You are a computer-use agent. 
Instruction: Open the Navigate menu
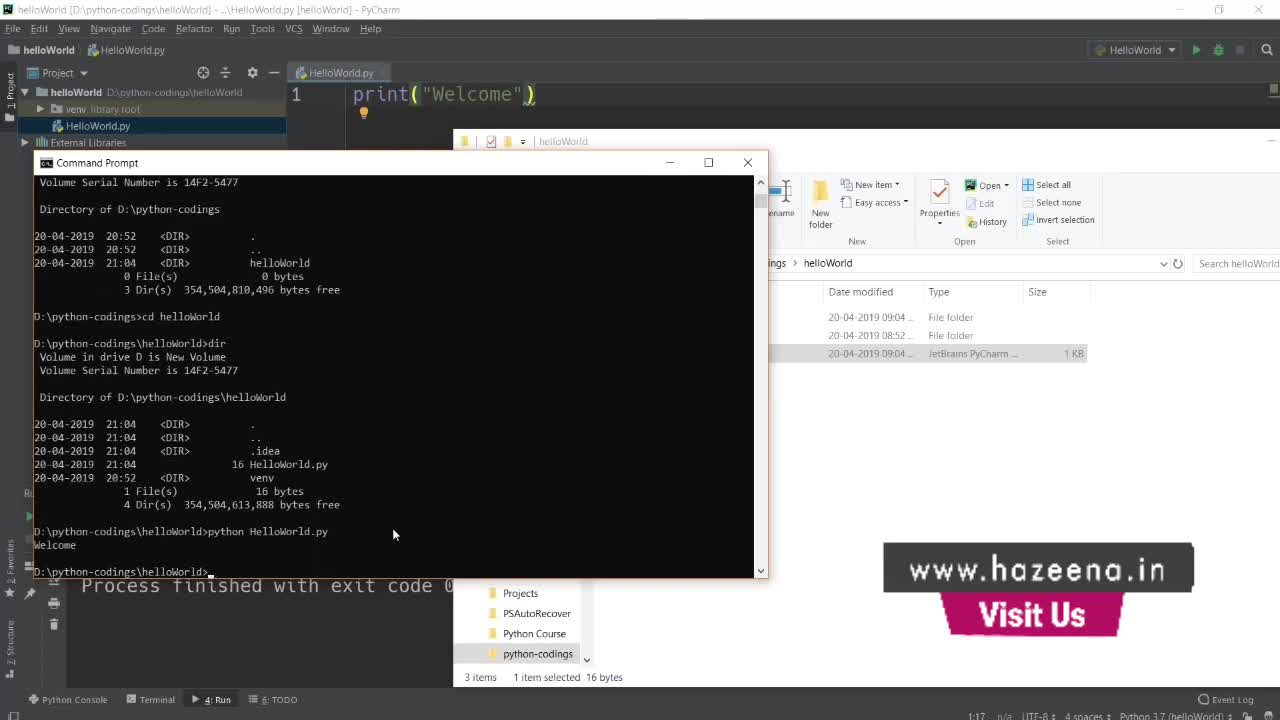pyautogui.click(x=110, y=29)
